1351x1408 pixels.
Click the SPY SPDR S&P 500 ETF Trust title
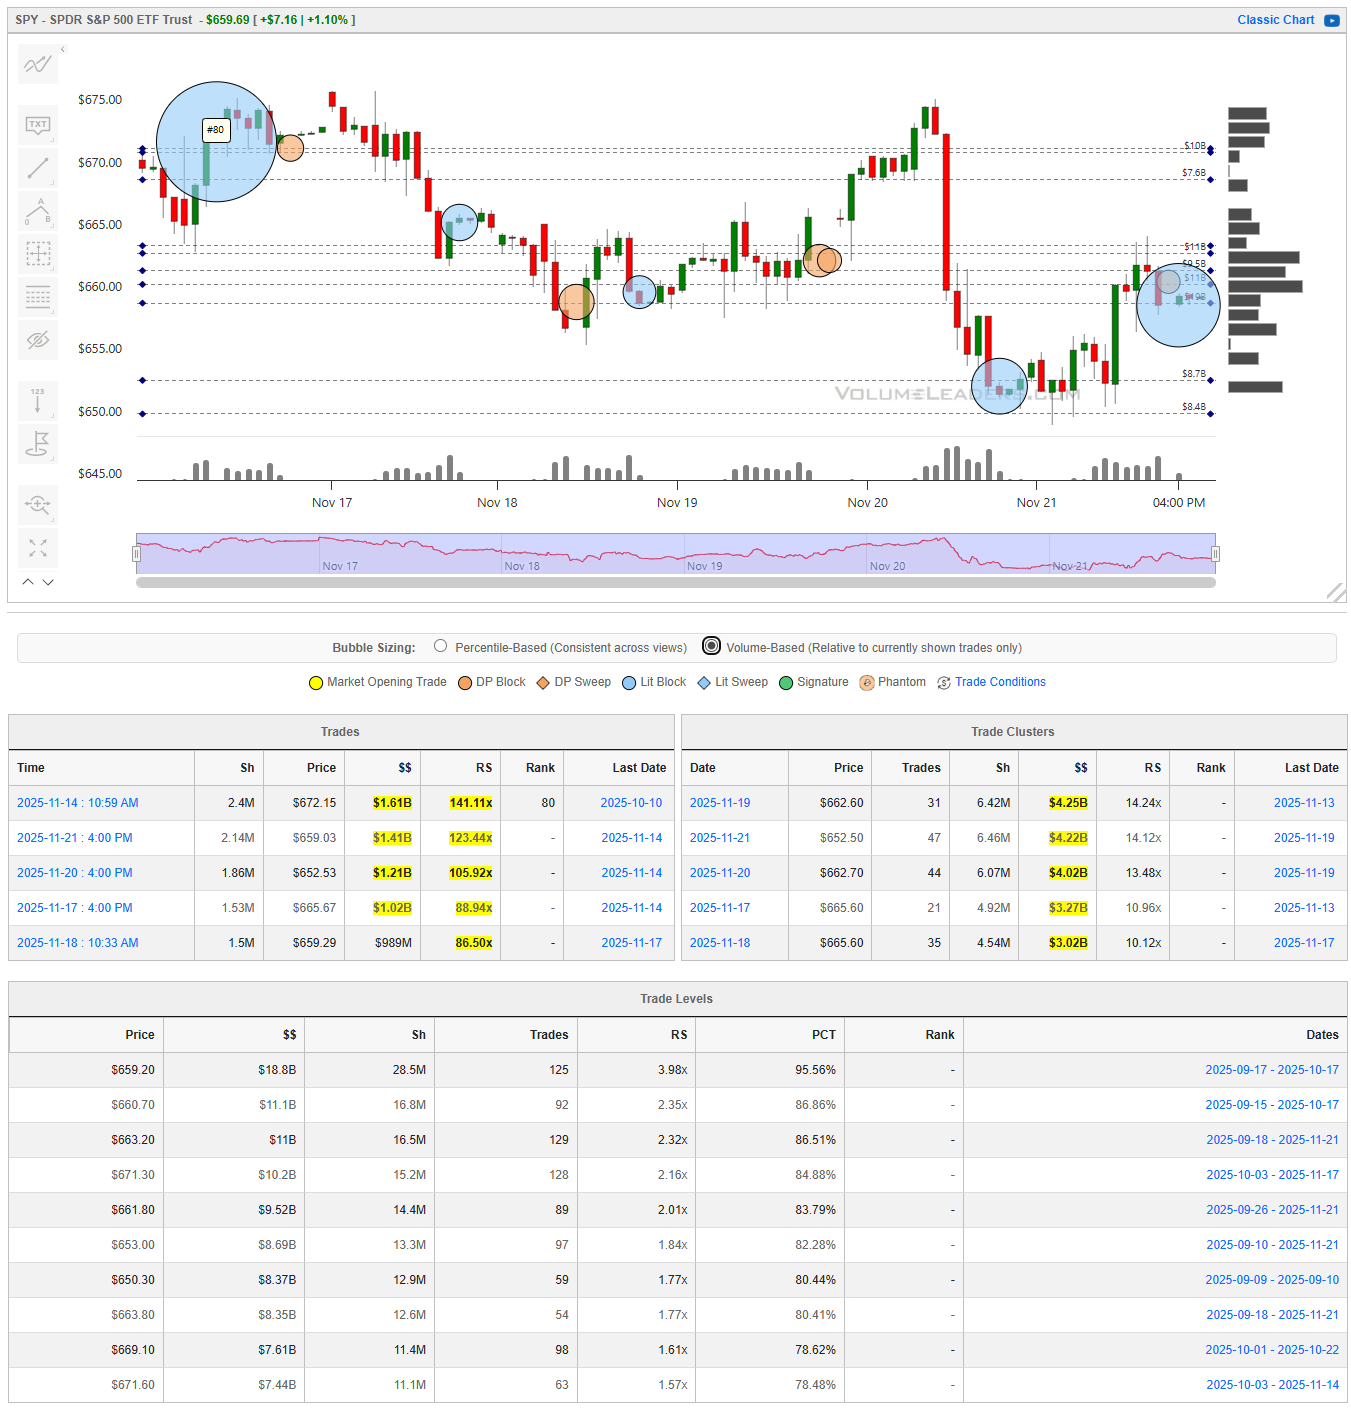(104, 20)
